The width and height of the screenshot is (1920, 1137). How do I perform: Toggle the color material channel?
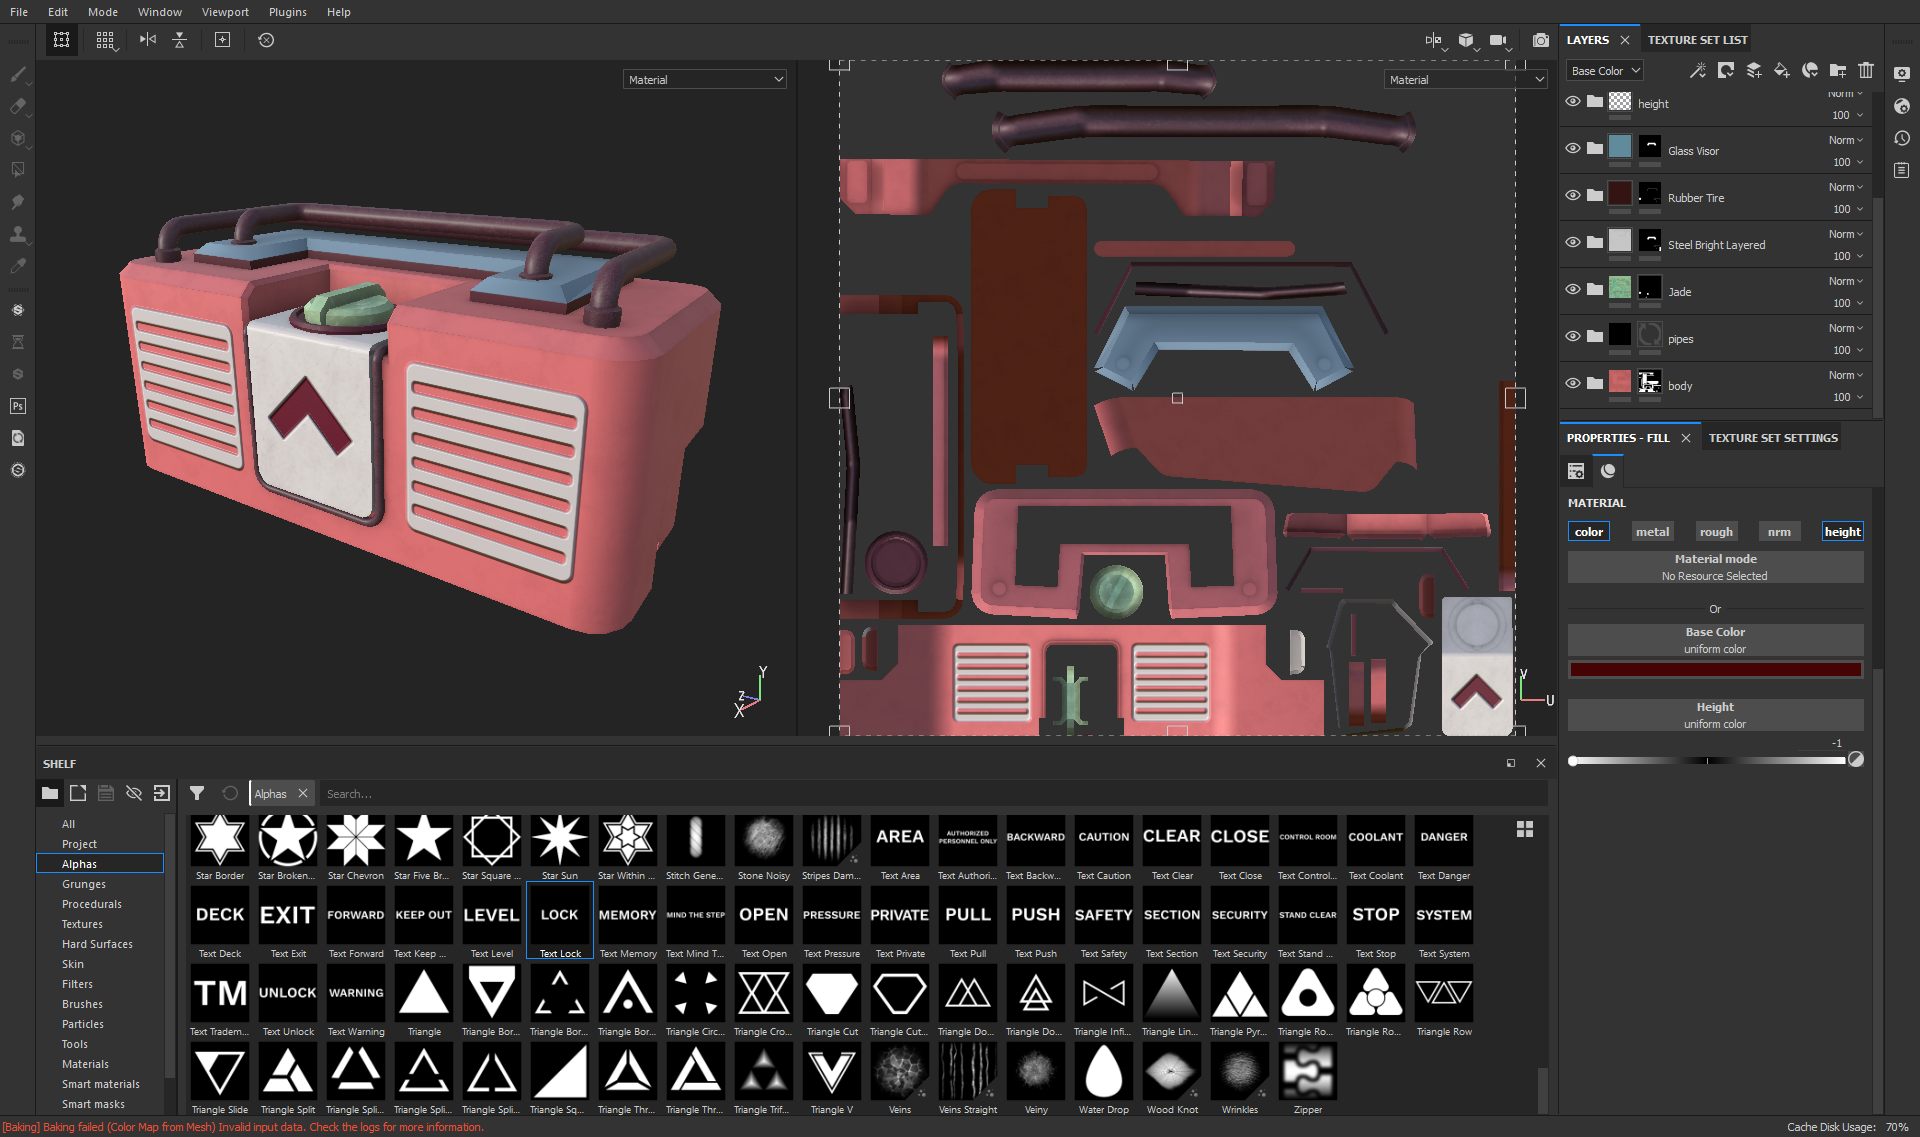[x=1589, y=532]
